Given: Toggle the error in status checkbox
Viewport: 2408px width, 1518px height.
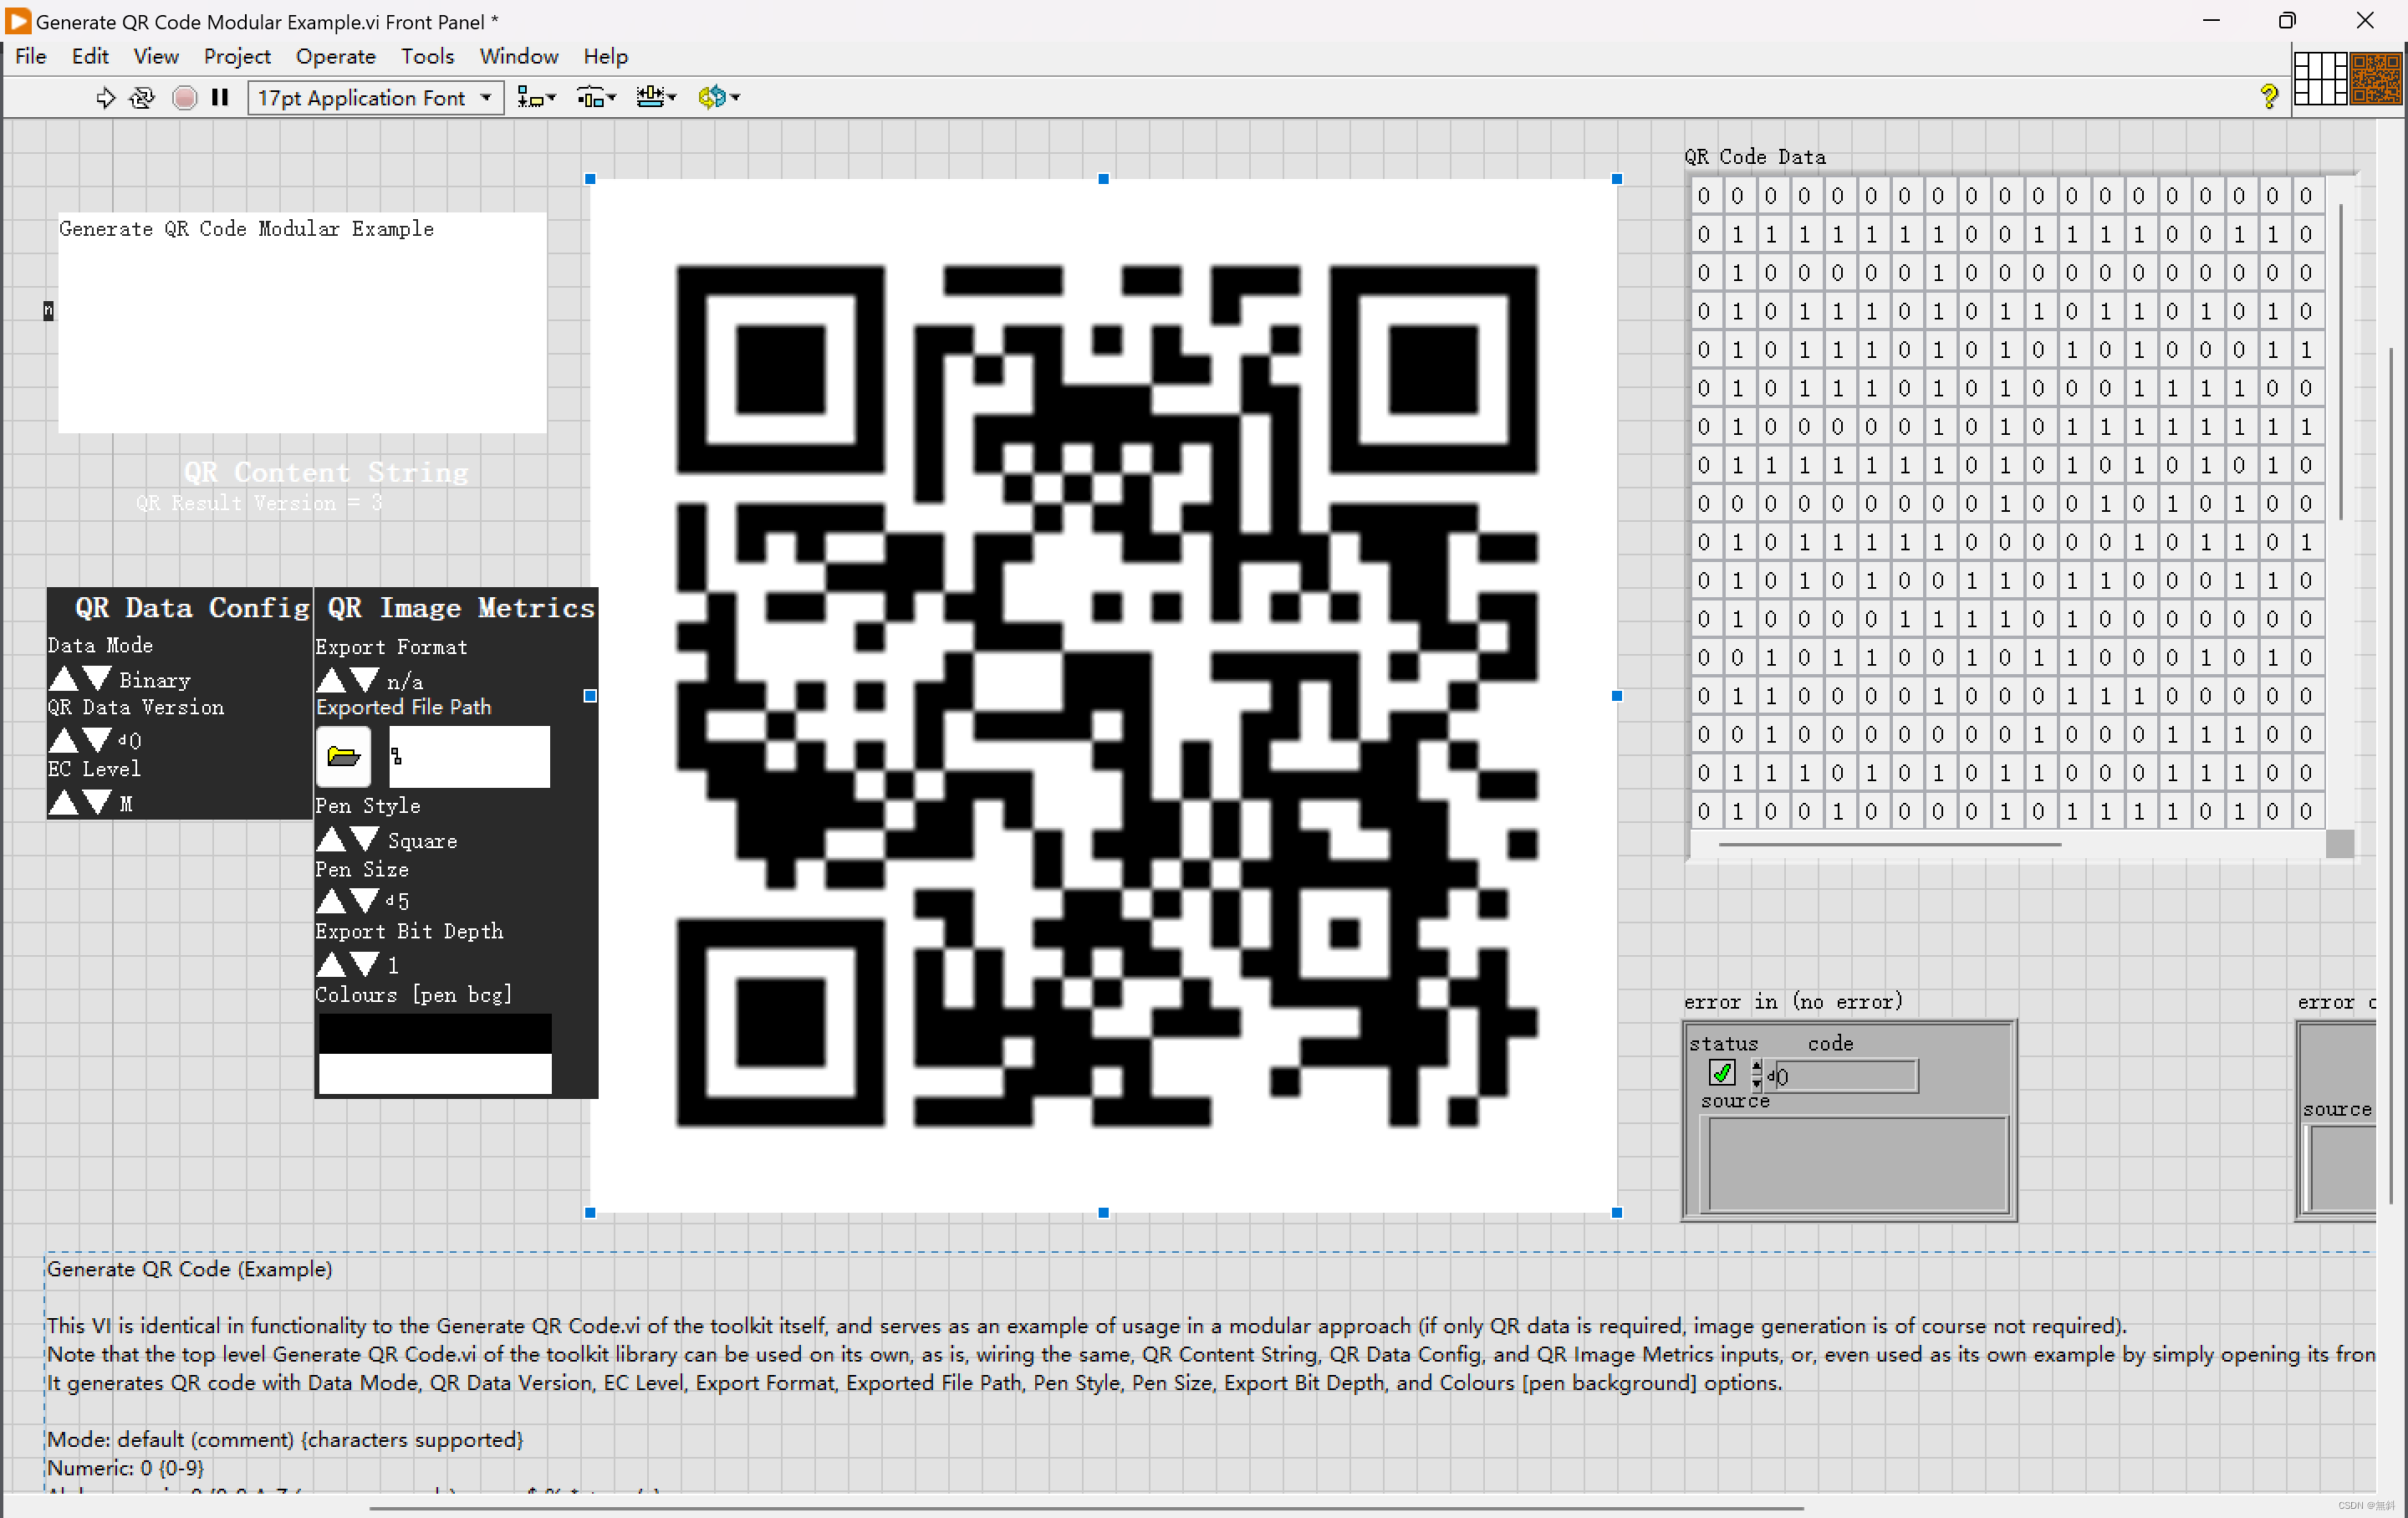Looking at the screenshot, I should (x=1721, y=1074).
